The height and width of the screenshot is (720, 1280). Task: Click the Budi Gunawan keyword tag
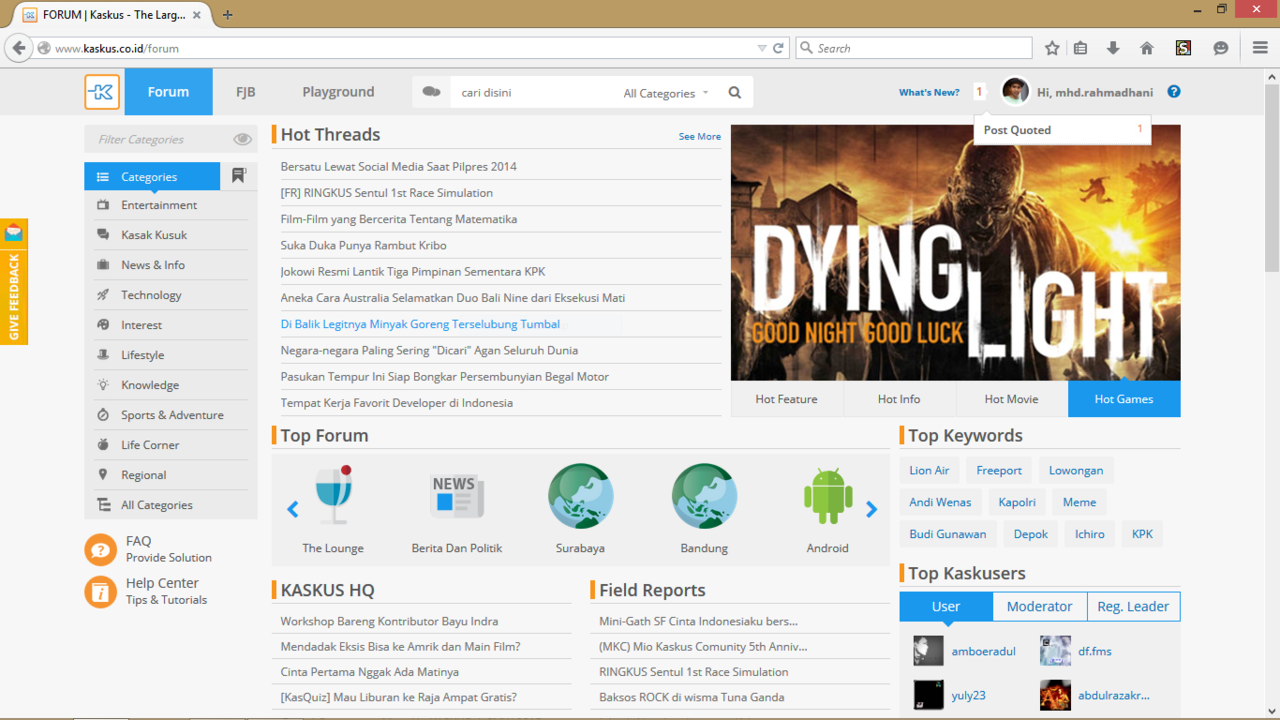(948, 534)
